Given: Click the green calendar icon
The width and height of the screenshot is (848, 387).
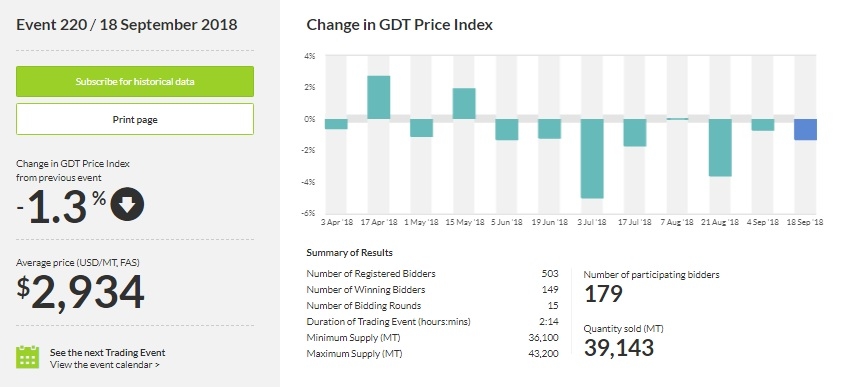Looking at the screenshot, I should click(27, 357).
